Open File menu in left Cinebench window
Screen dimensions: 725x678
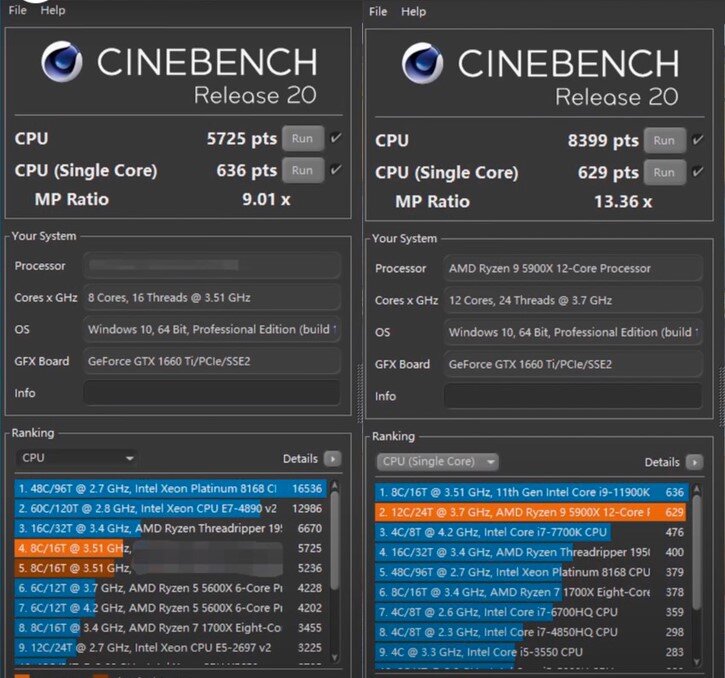(18, 10)
